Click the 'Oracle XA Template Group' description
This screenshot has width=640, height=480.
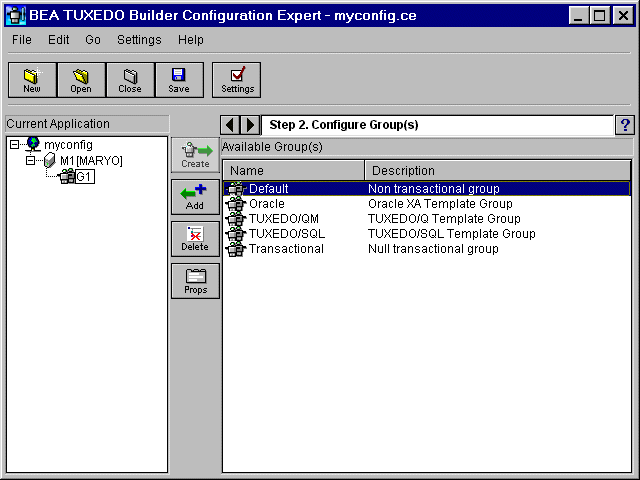pos(440,204)
